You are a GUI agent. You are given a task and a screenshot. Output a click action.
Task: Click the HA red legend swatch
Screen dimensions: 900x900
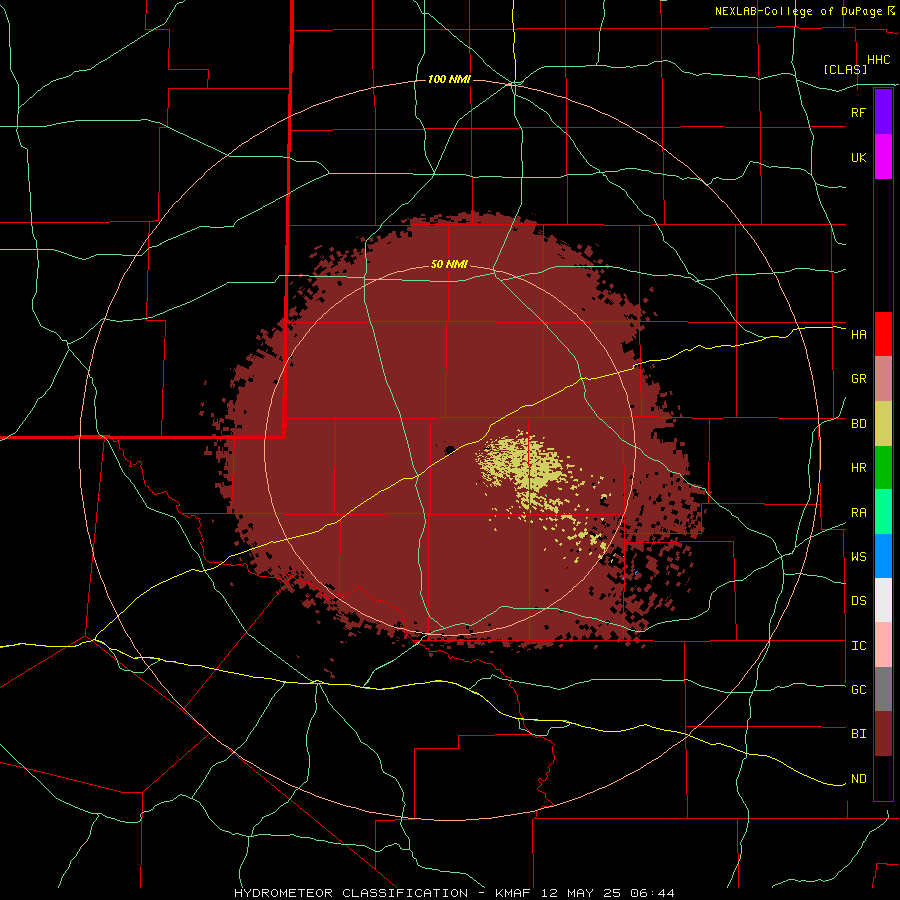883,334
